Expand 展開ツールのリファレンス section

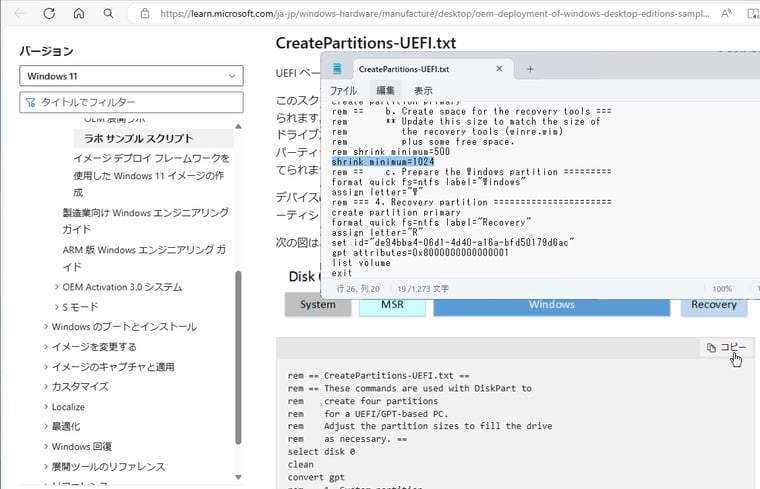[x=46, y=467]
